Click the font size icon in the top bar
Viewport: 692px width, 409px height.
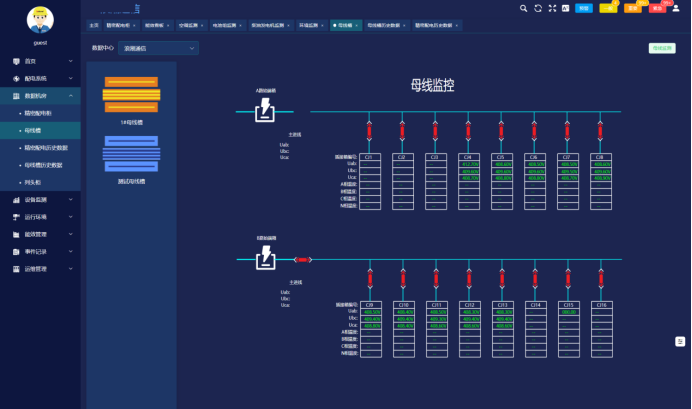click(565, 8)
